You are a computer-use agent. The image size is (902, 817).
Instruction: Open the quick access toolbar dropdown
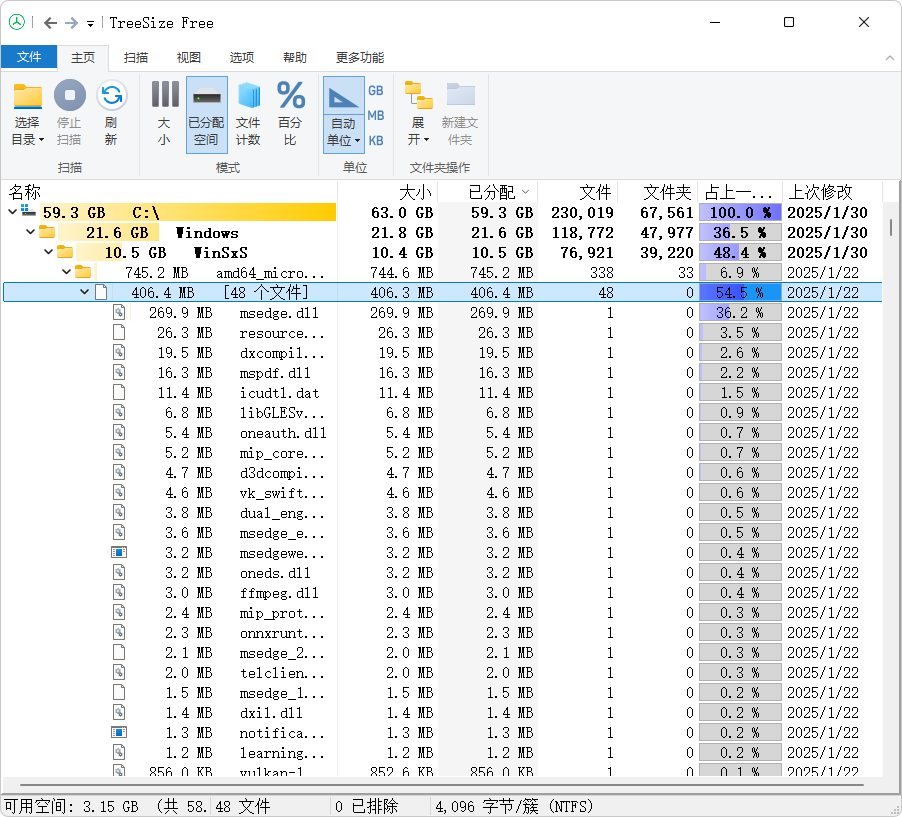click(90, 24)
